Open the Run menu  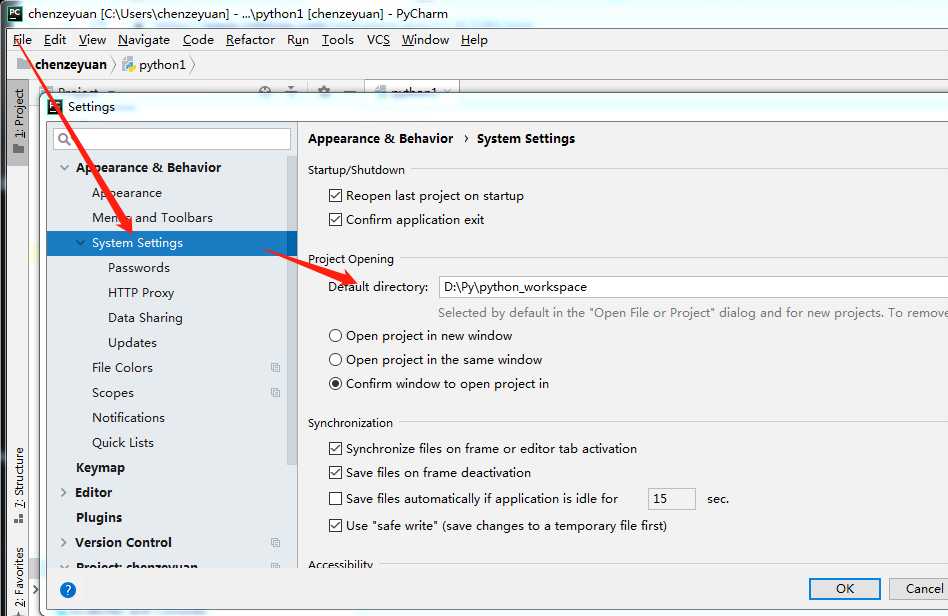click(298, 40)
